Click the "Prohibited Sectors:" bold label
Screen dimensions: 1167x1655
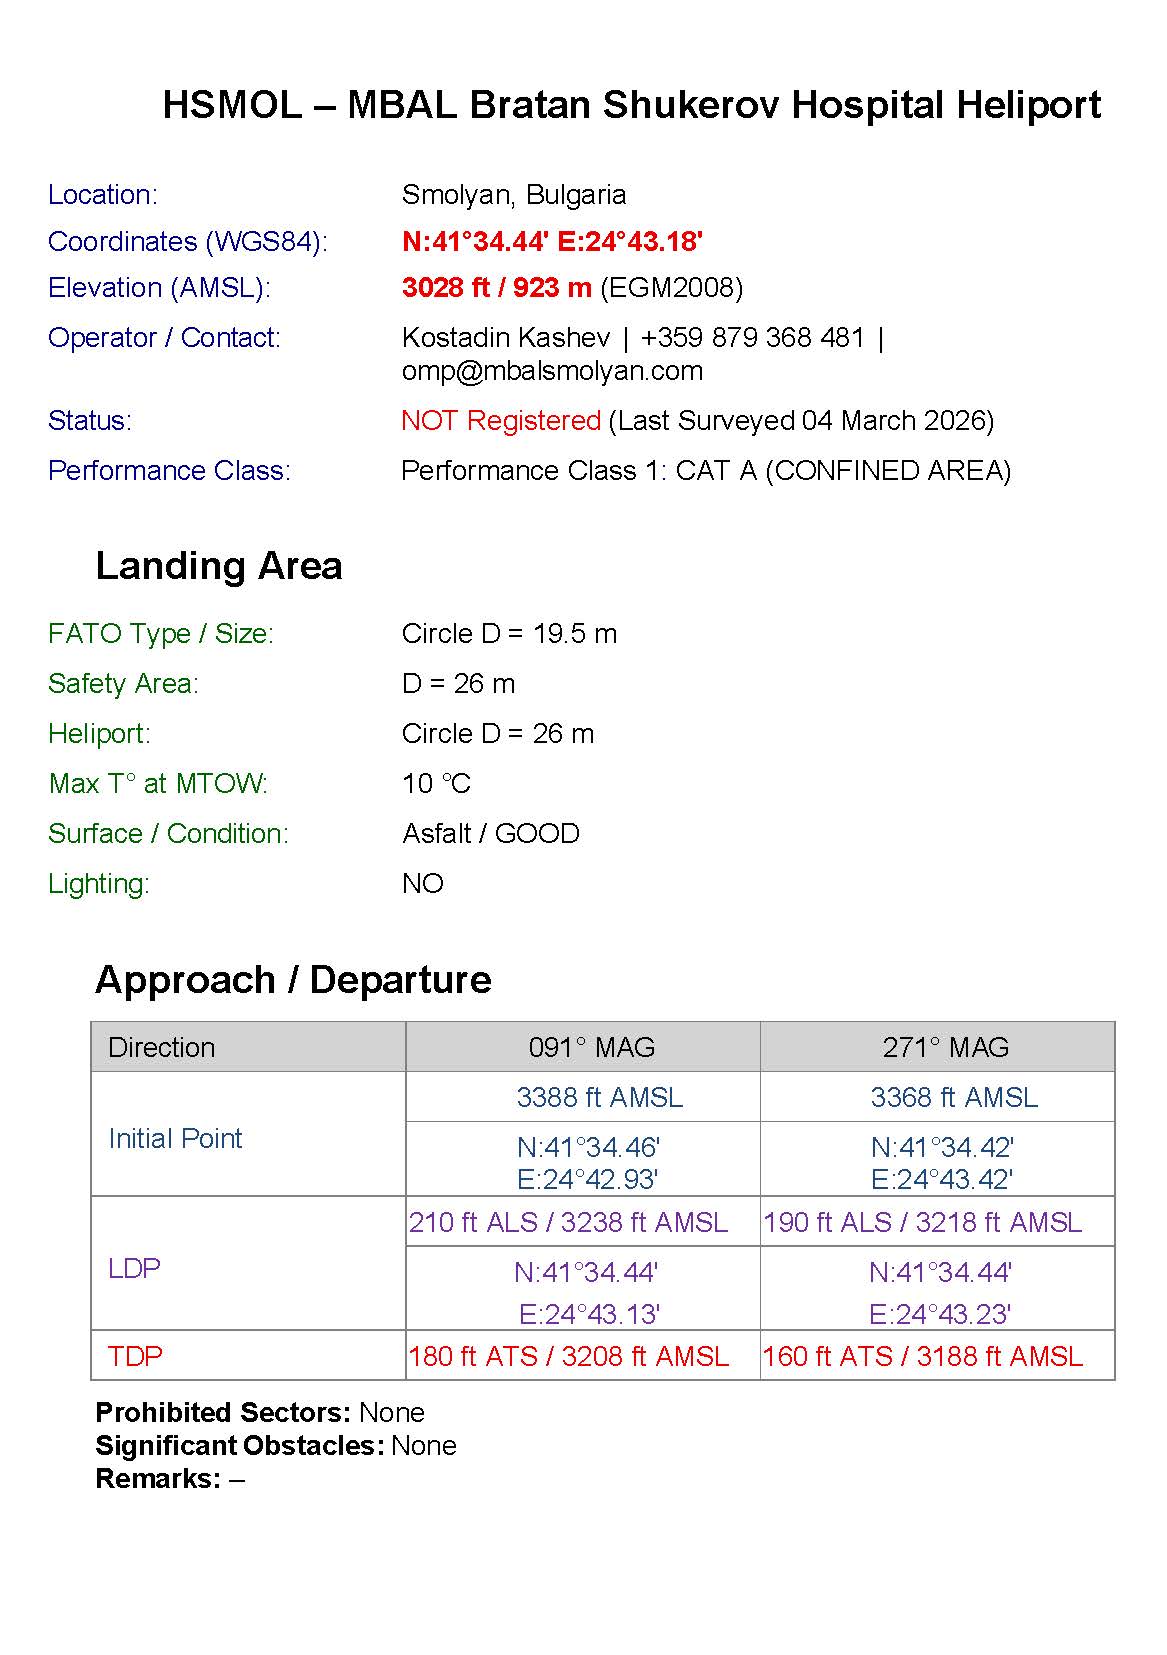(x=223, y=1413)
